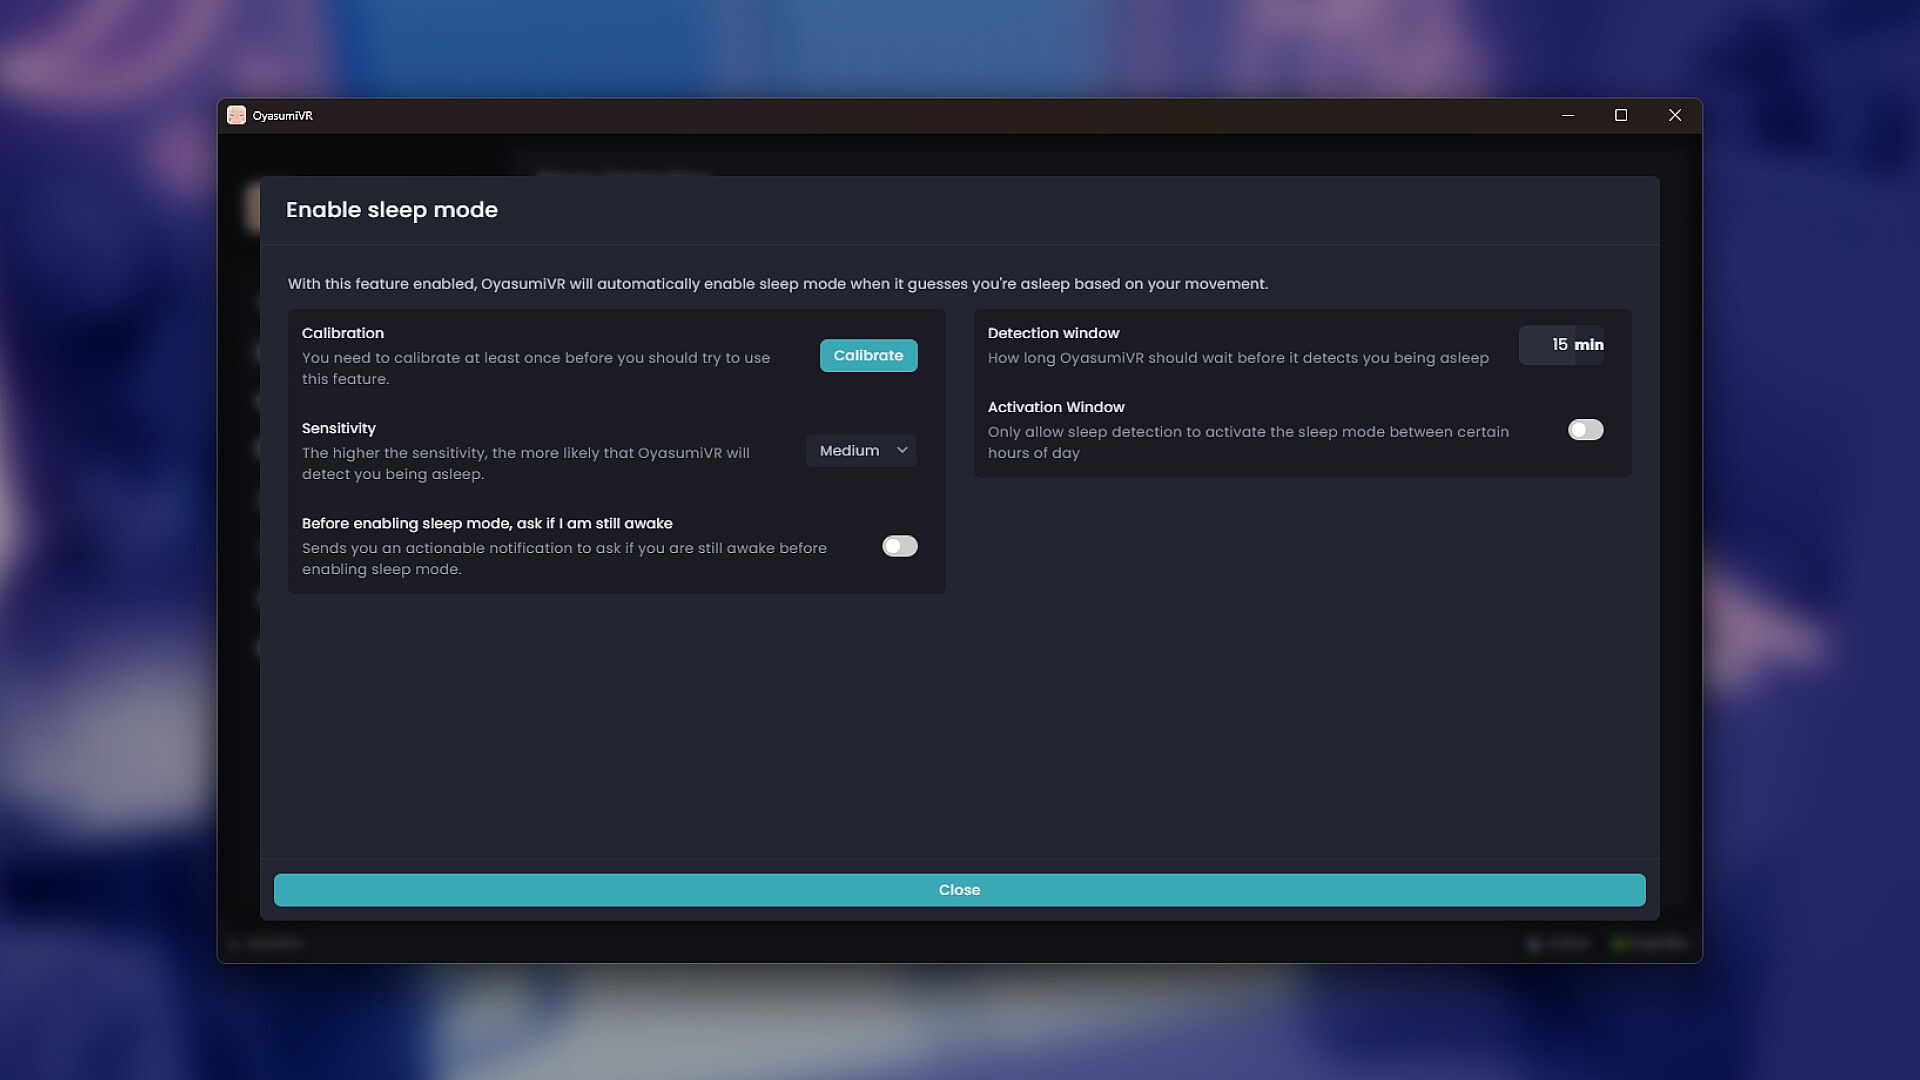Click 'Before enabling sleep mode' setting title
1920x1080 pixels.
pos(487,523)
